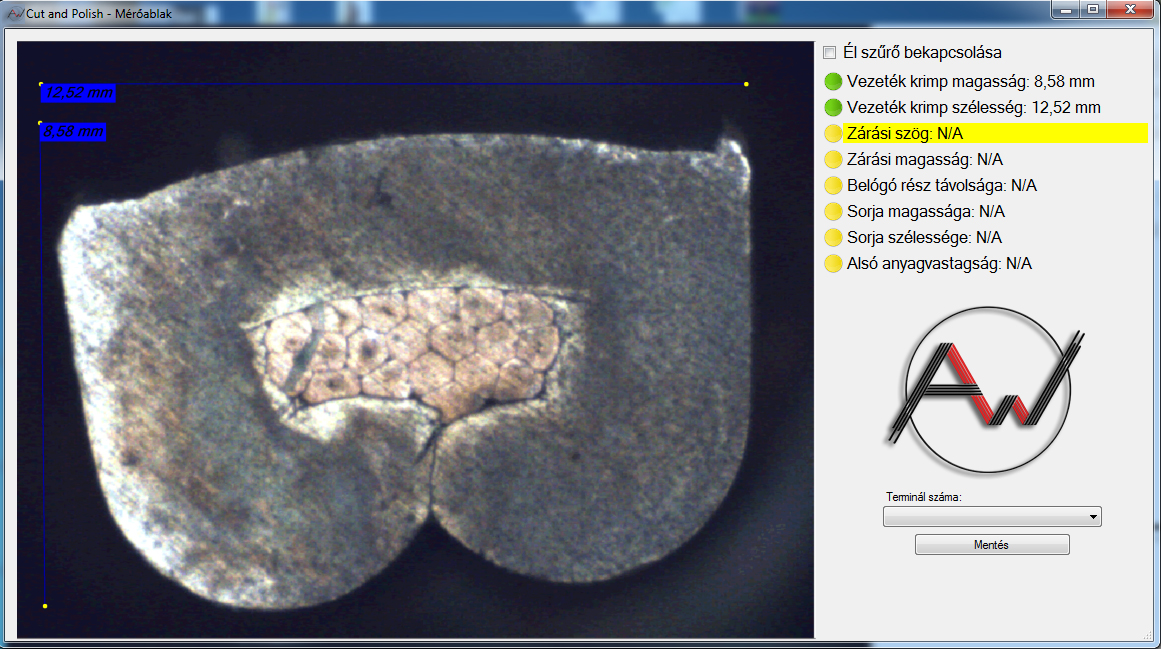Click yellow indicator beside Sorja szélessége

click(x=833, y=238)
